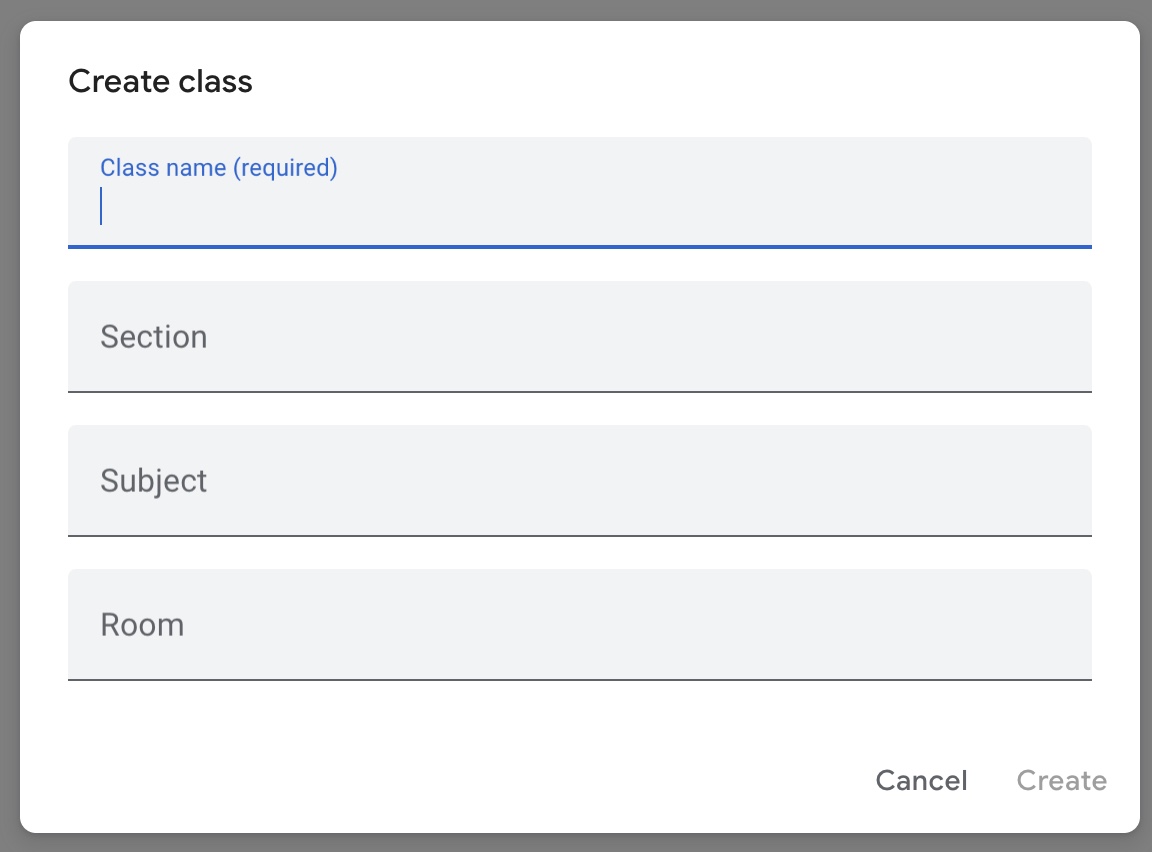Click the Class name label text
The height and width of the screenshot is (852, 1152).
(219, 167)
